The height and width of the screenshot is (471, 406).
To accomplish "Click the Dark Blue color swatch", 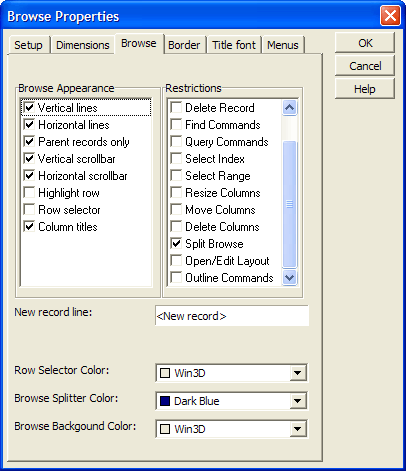I will [x=165, y=401].
